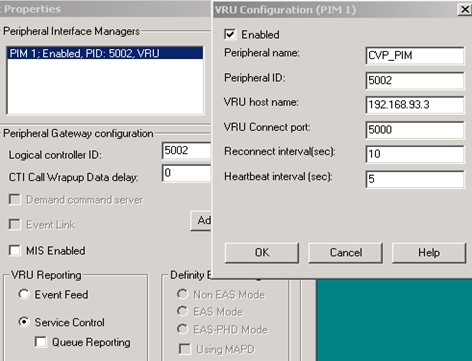Enable the Queue Reporting checkbox
The image size is (472, 361).
coord(41,342)
